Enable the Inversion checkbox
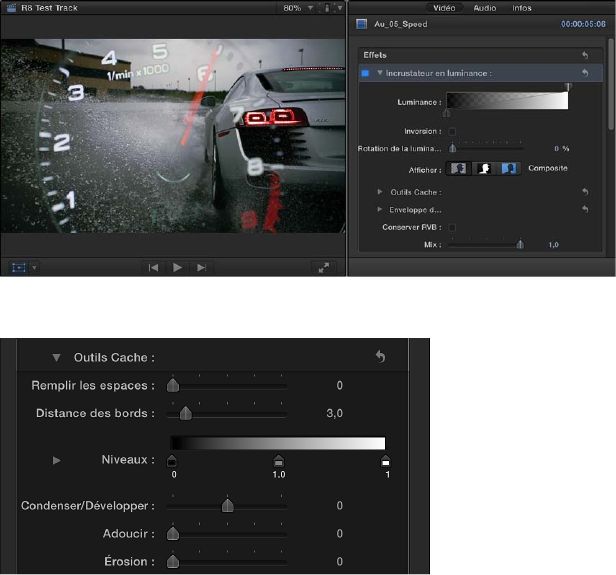Image resolution: width=616 pixels, height=575 pixels. (452, 131)
